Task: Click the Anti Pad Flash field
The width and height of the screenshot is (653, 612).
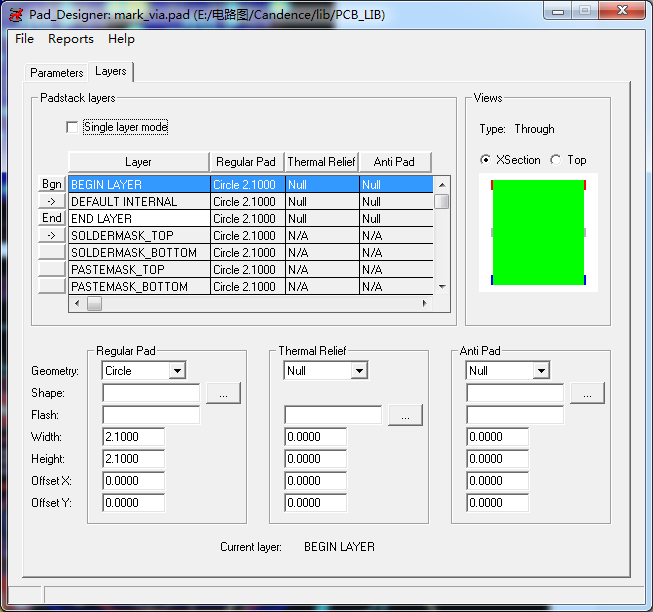Action: coord(515,415)
